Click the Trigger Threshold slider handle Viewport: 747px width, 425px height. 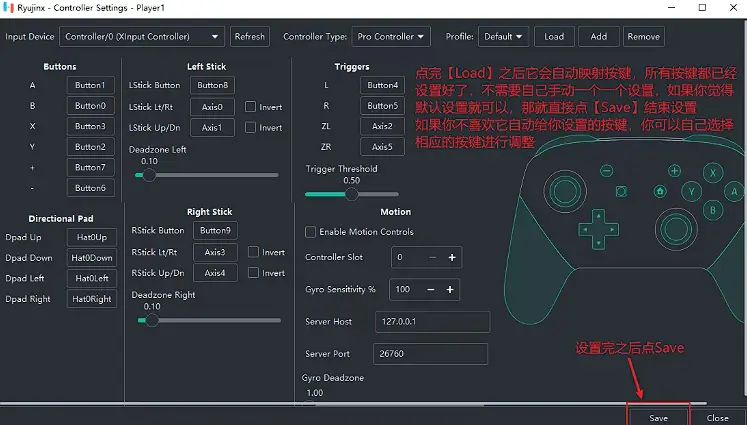click(351, 194)
